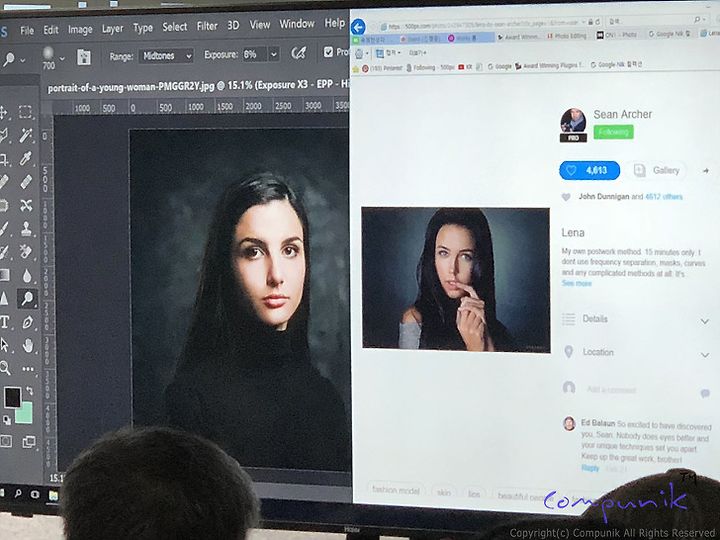Select the Rectangular Marquee tool

click(25, 112)
